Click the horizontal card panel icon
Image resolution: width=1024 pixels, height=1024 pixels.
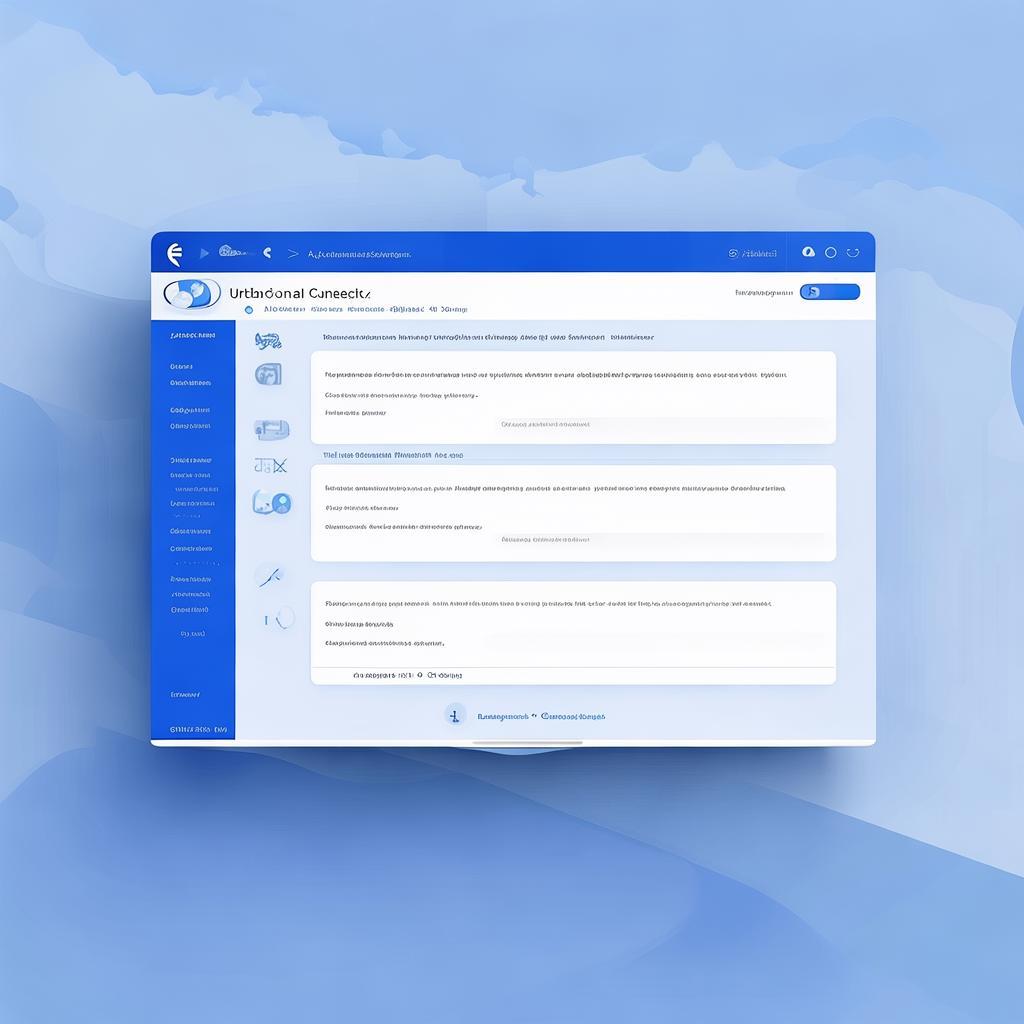click(272, 429)
